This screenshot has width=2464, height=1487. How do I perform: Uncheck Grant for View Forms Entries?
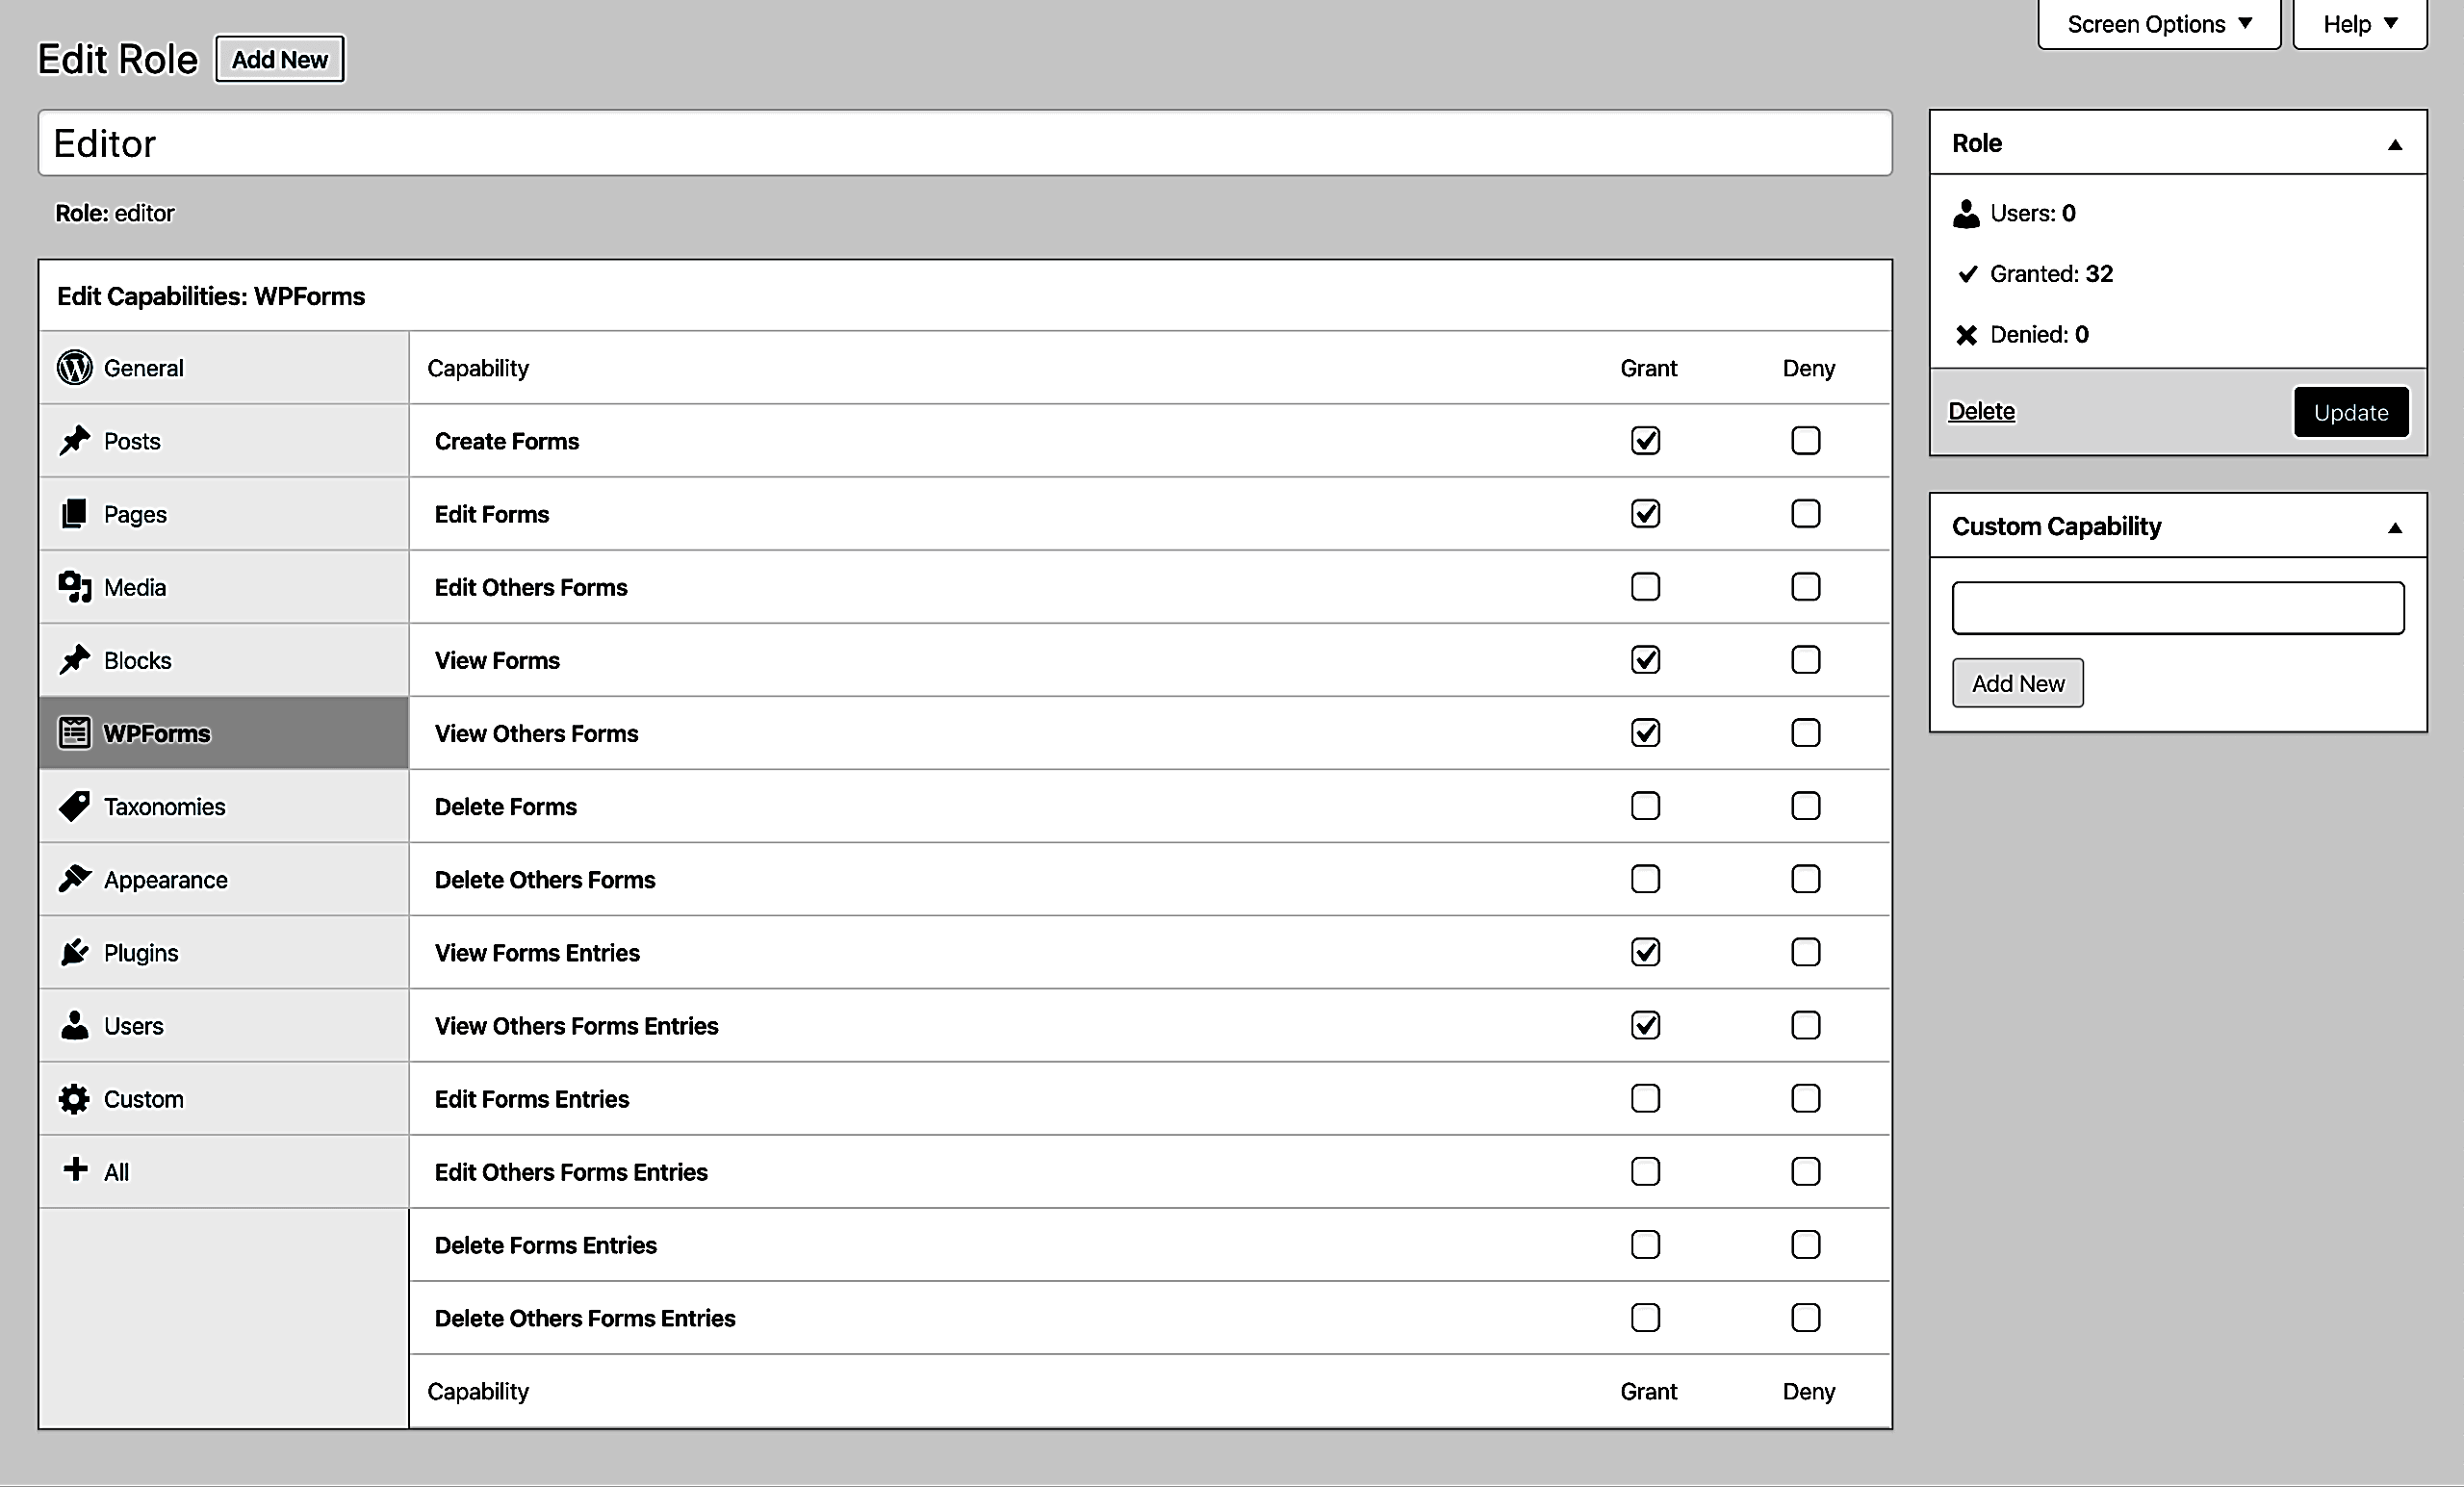[1645, 951]
